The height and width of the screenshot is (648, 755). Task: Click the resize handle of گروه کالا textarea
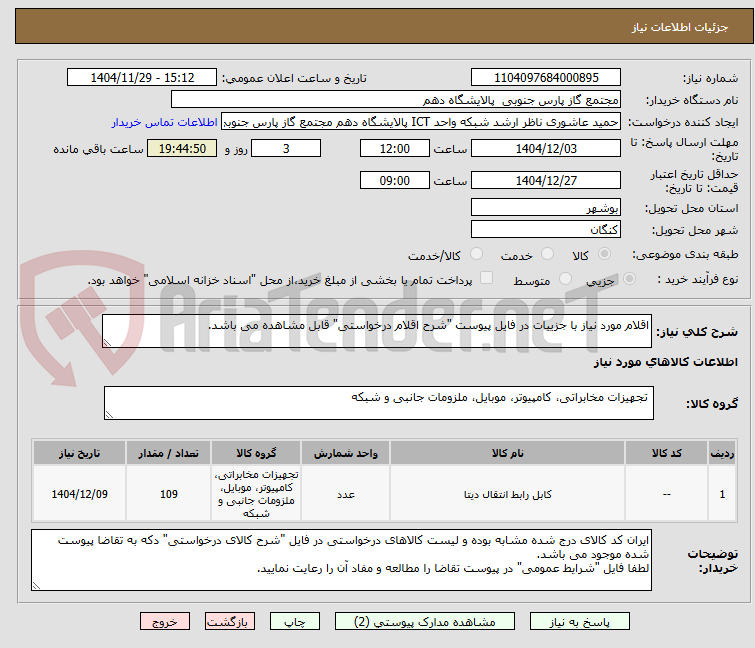[109, 415]
